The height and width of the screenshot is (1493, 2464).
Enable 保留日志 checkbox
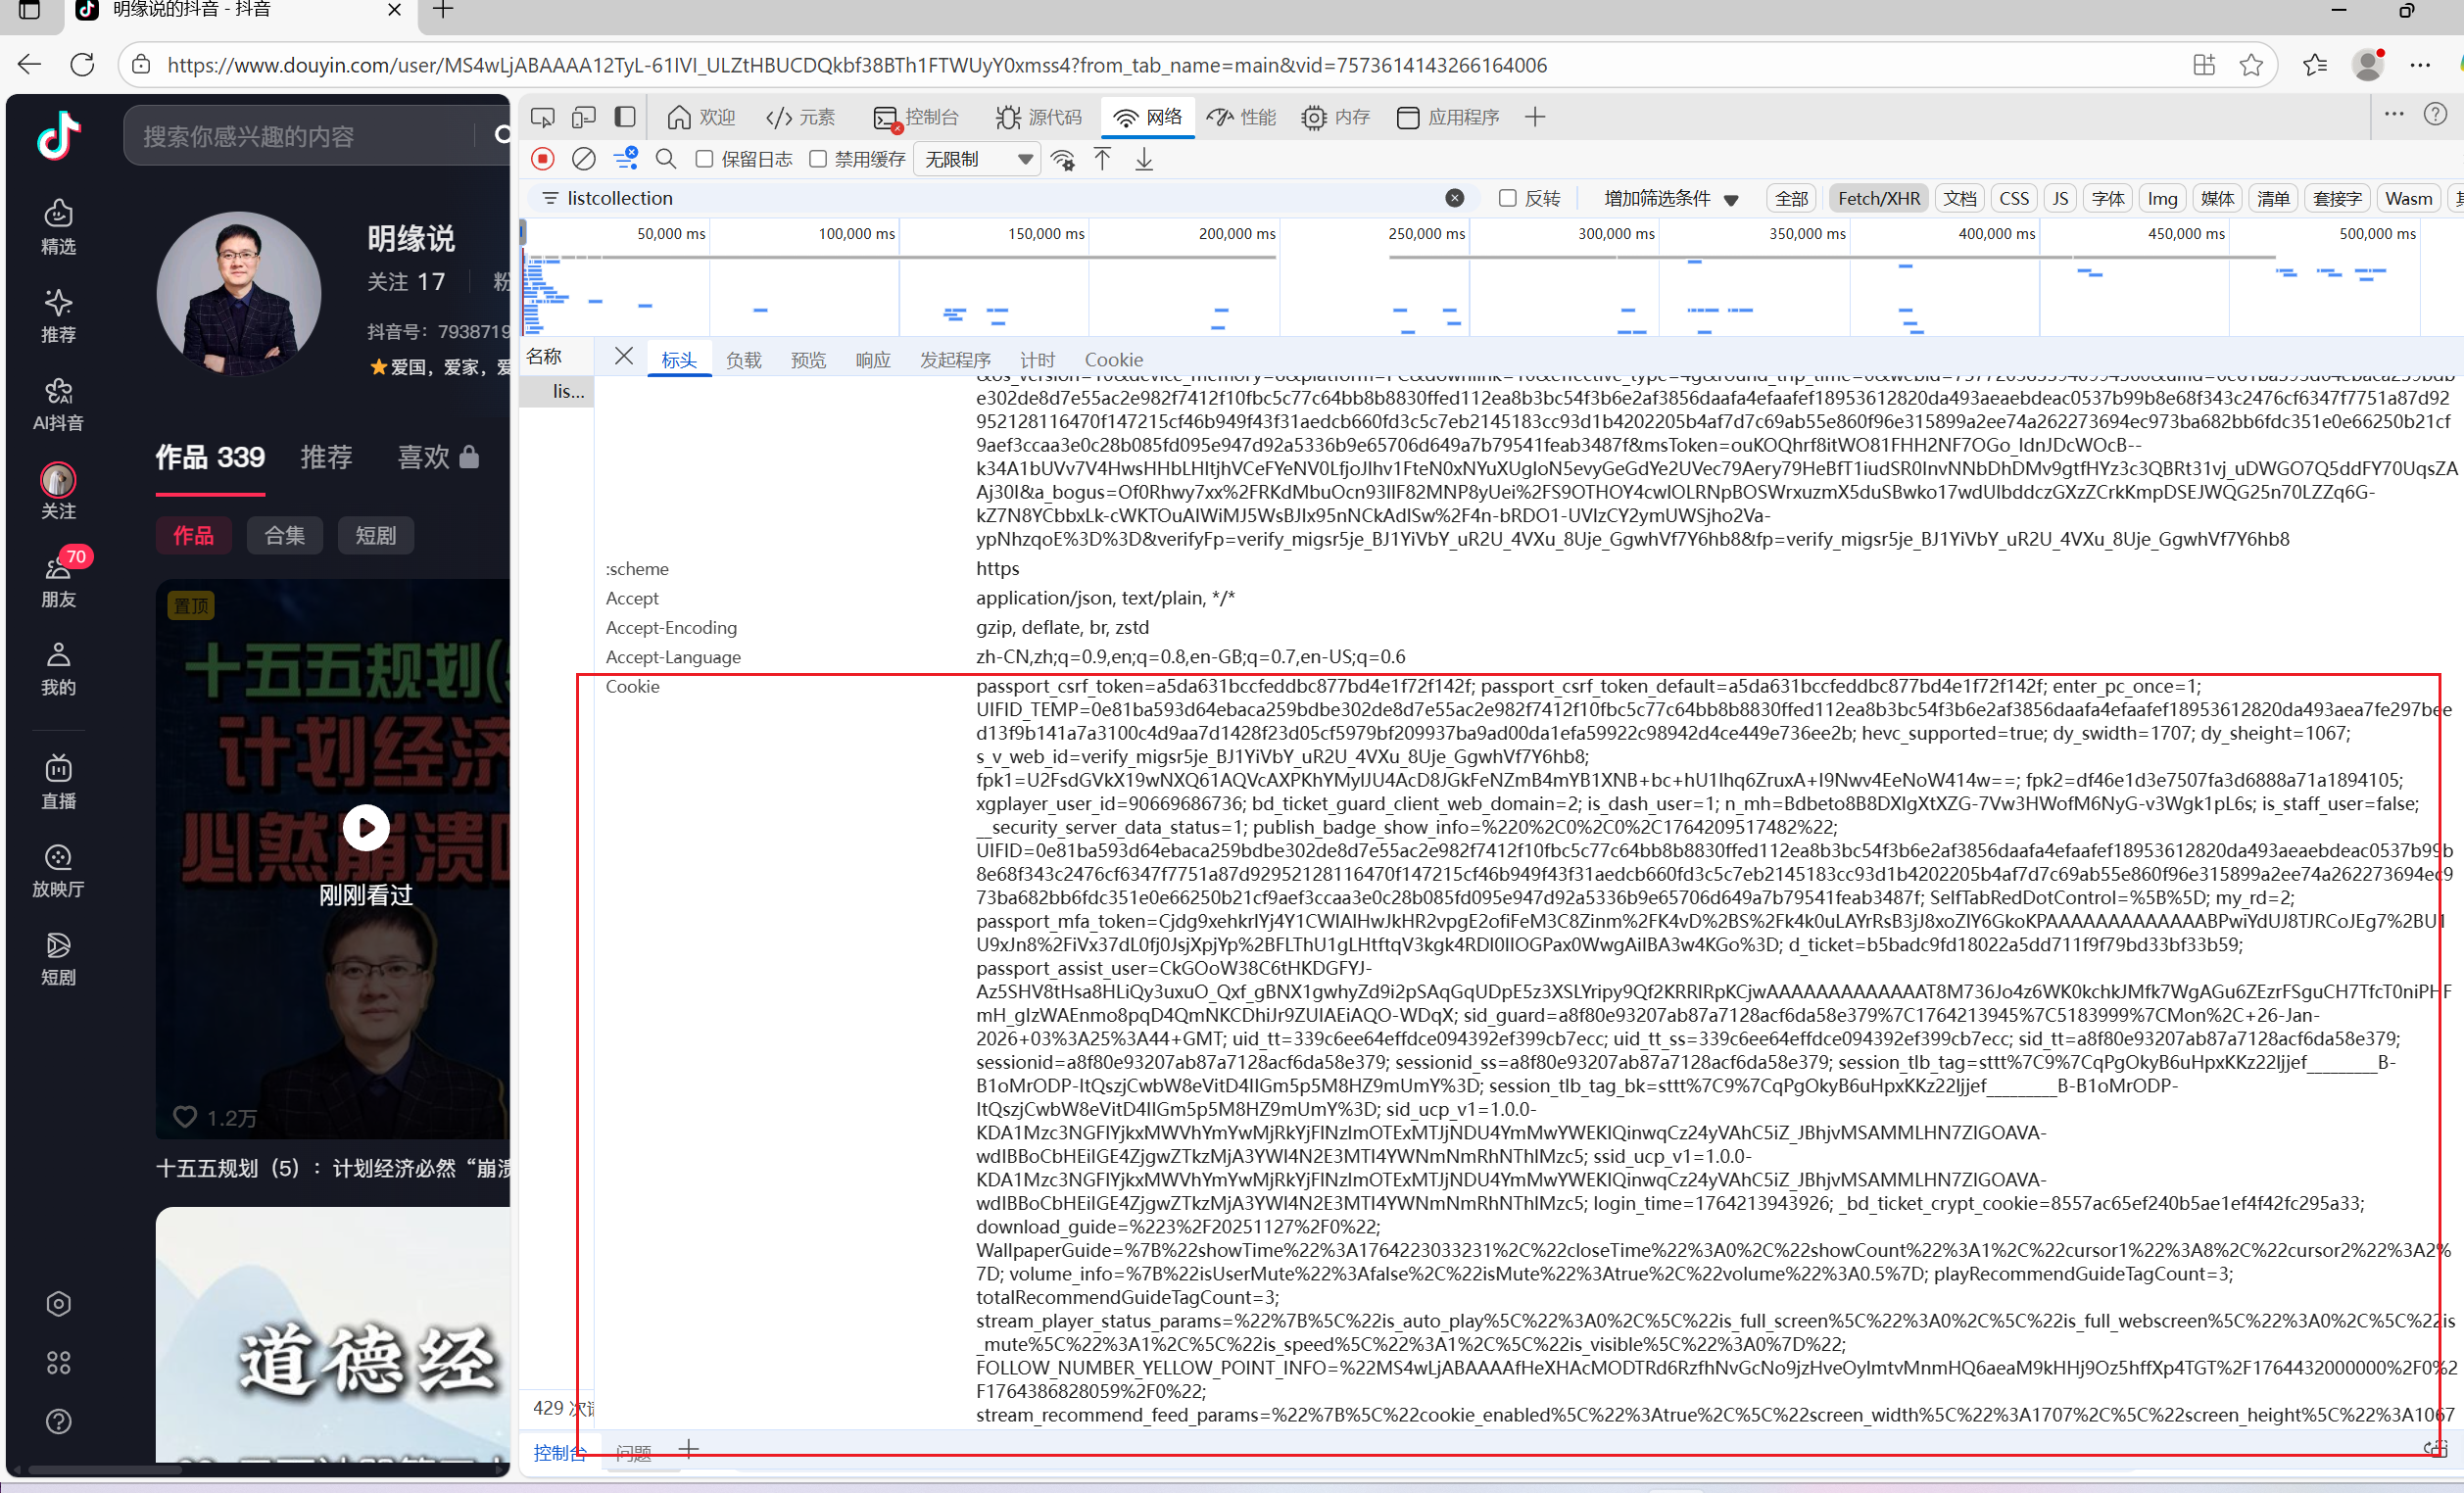click(705, 159)
